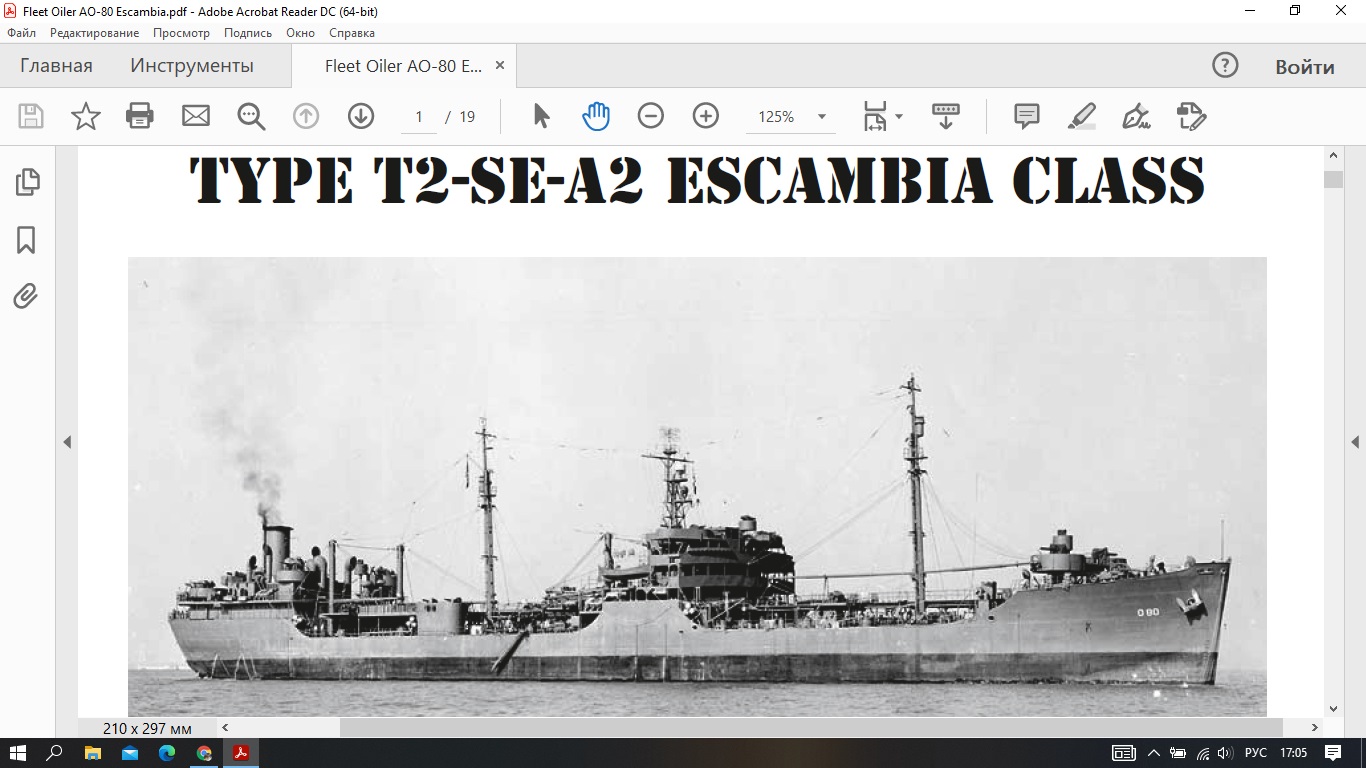Zoom in with the plus icon

(706, 116)
